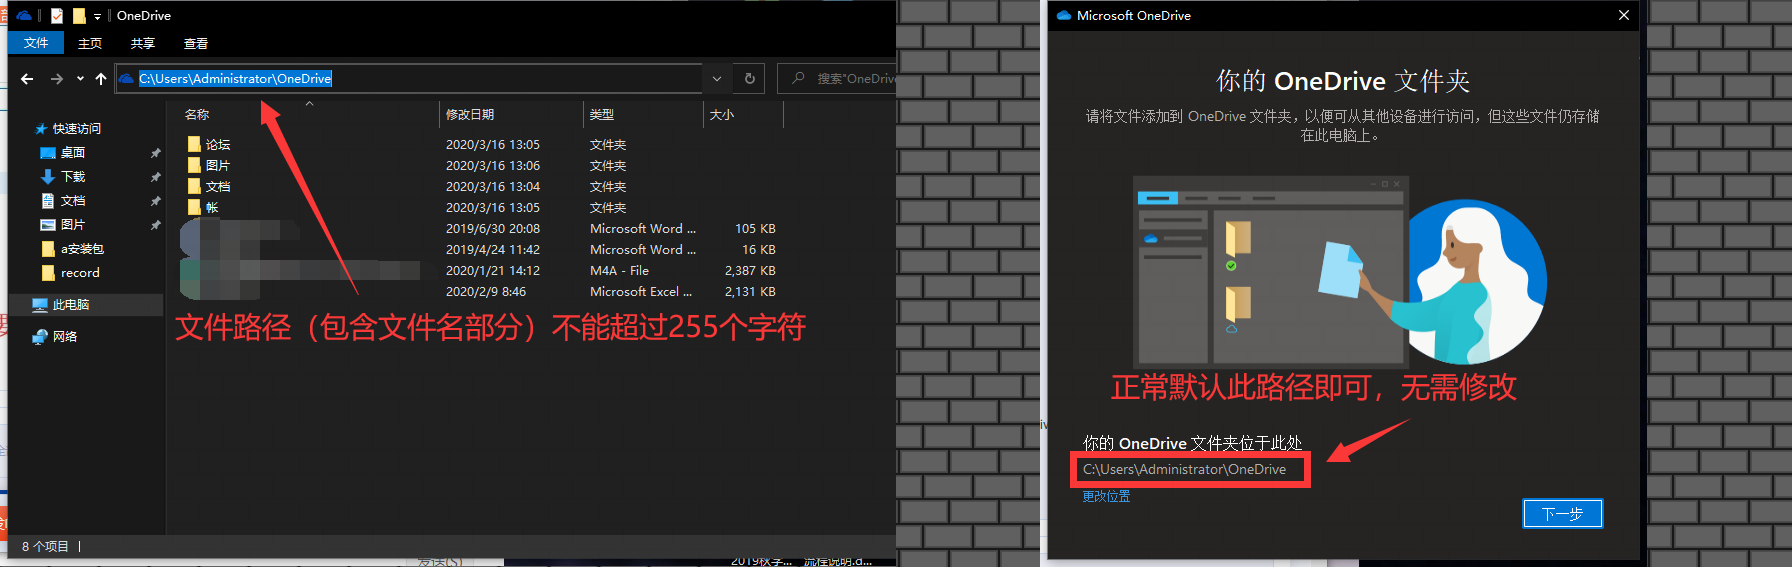
Task: Click the search OneDrive box
Action: tap(837, 78)
